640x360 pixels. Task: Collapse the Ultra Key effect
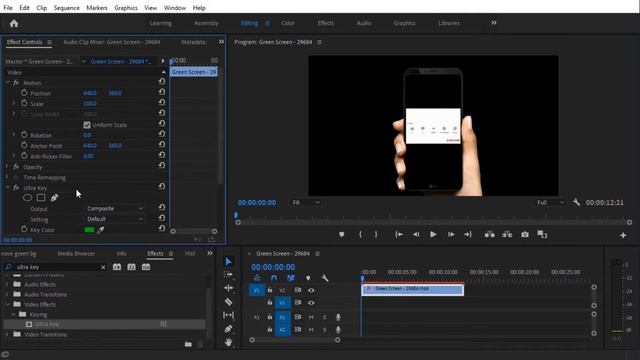(x=7, y=188)
